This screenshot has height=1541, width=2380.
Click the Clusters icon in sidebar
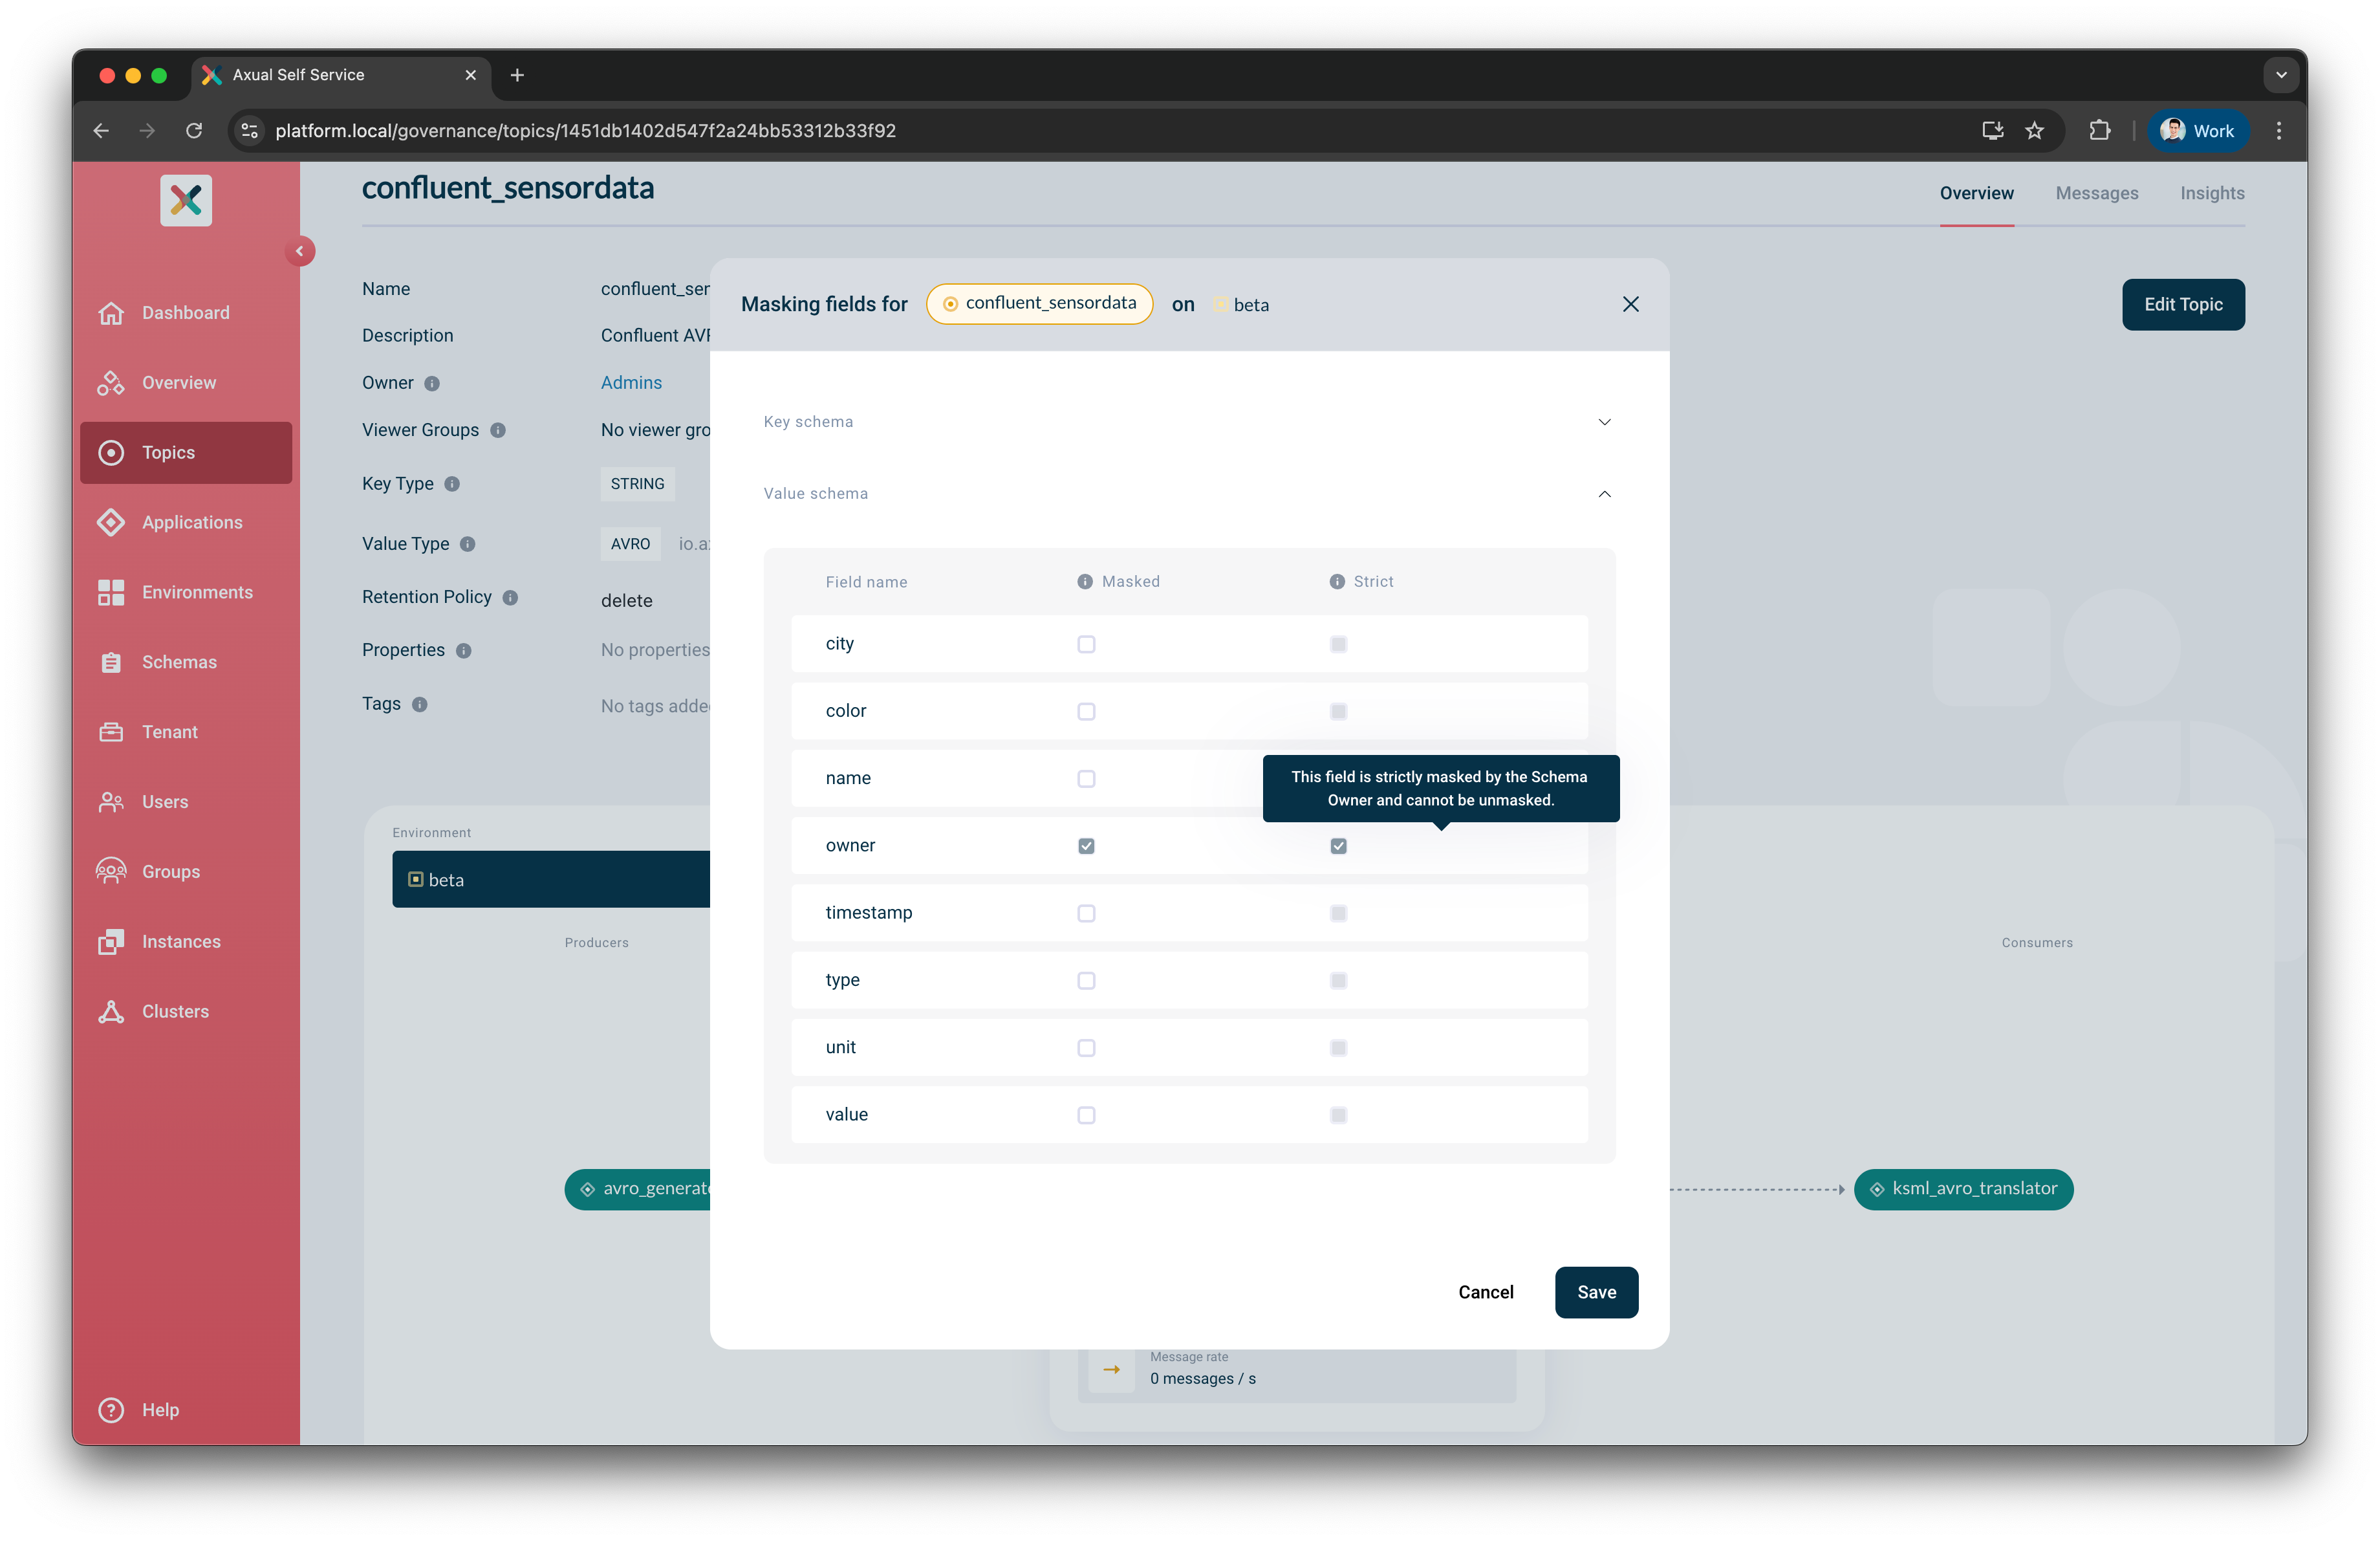pos(111,1011)
